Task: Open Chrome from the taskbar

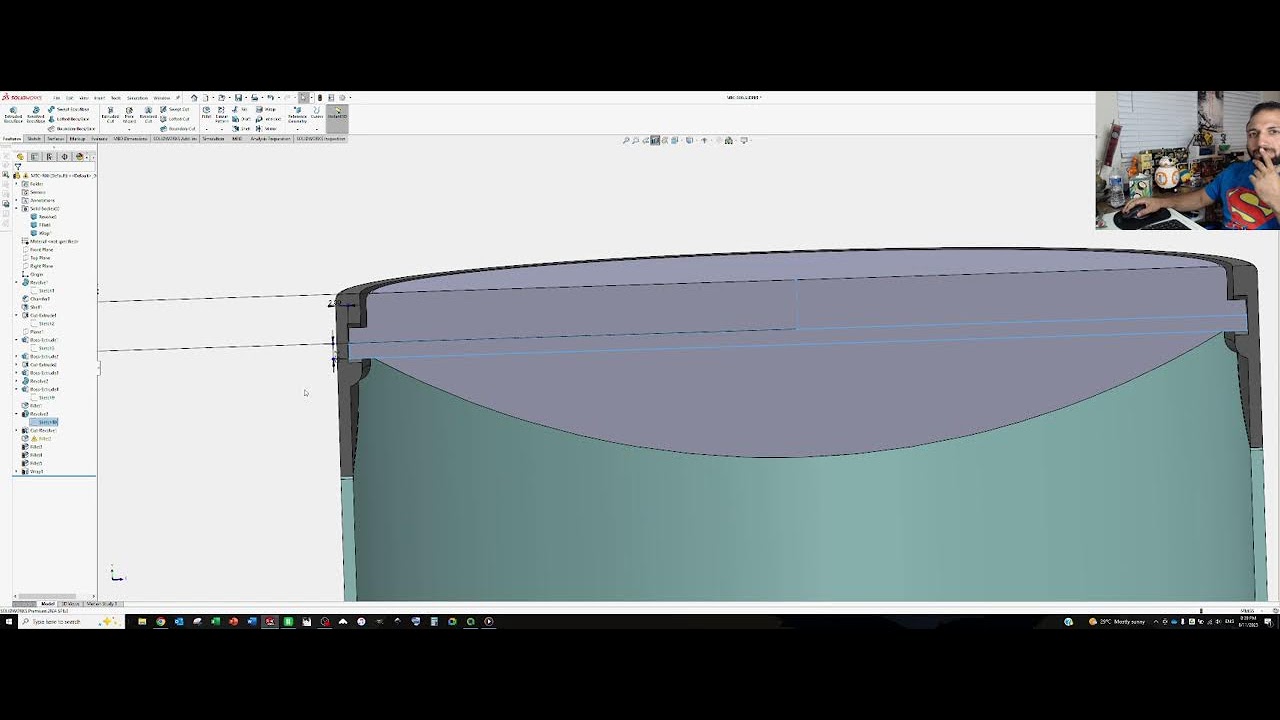Action: [x=160, y=621]
